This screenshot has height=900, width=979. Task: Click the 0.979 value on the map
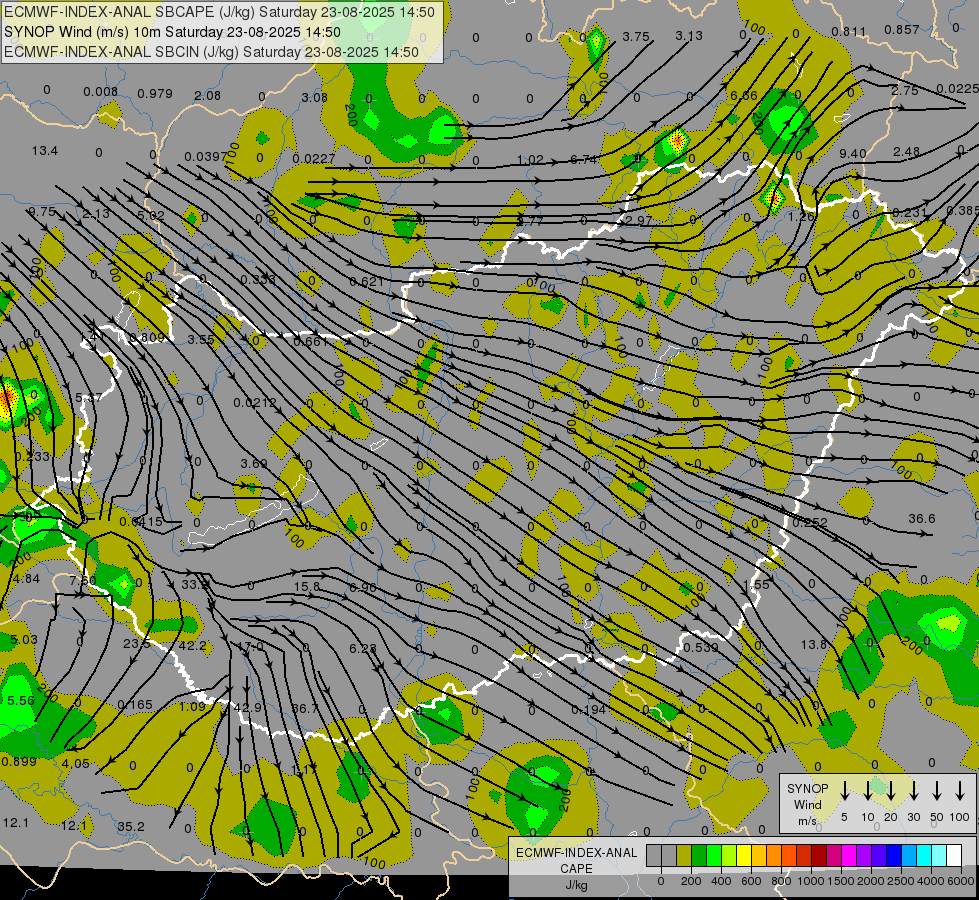(x=155, y=94)
